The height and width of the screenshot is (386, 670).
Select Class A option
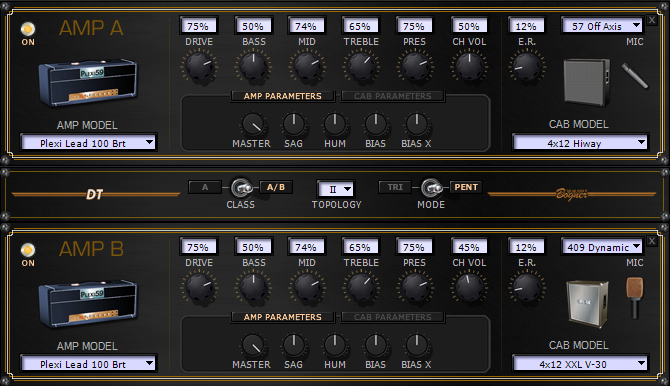(205, 187)
